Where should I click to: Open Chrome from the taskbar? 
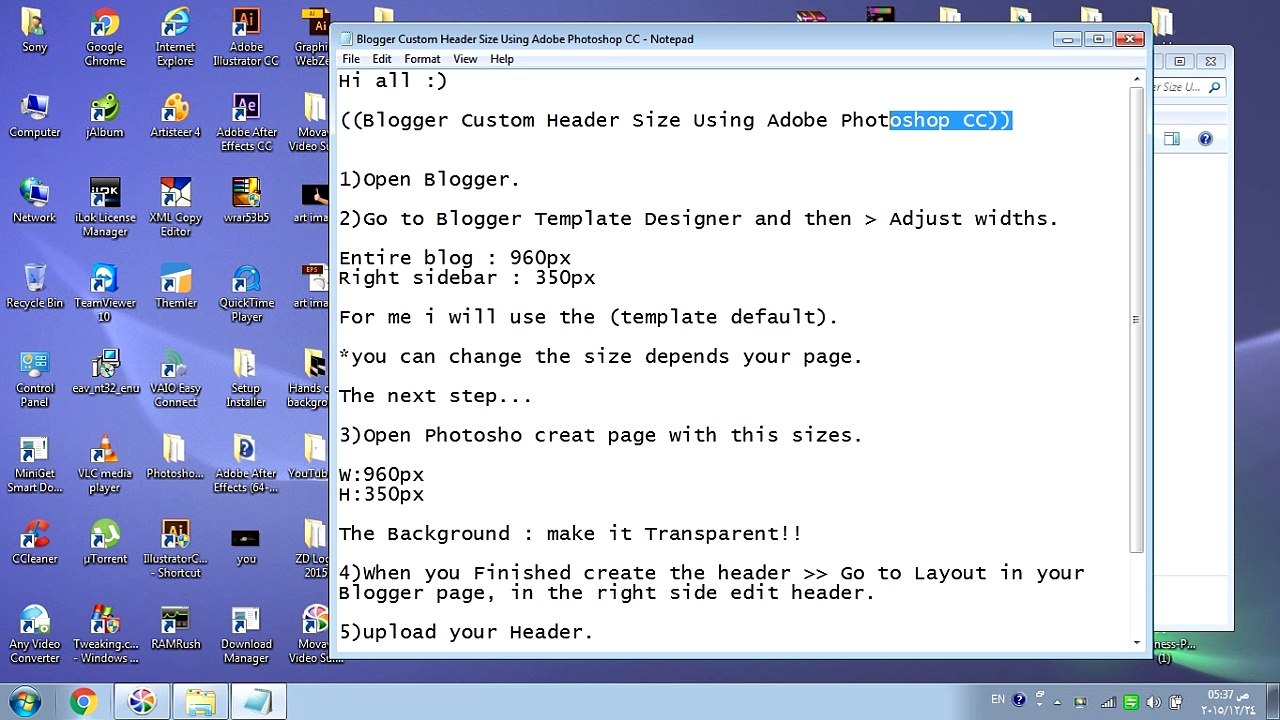coord(83,701)
